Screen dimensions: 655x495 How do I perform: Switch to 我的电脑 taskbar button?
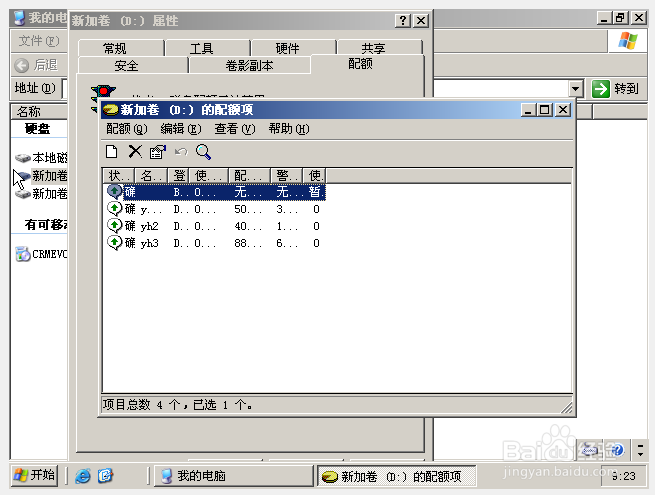tap(234, 476)
